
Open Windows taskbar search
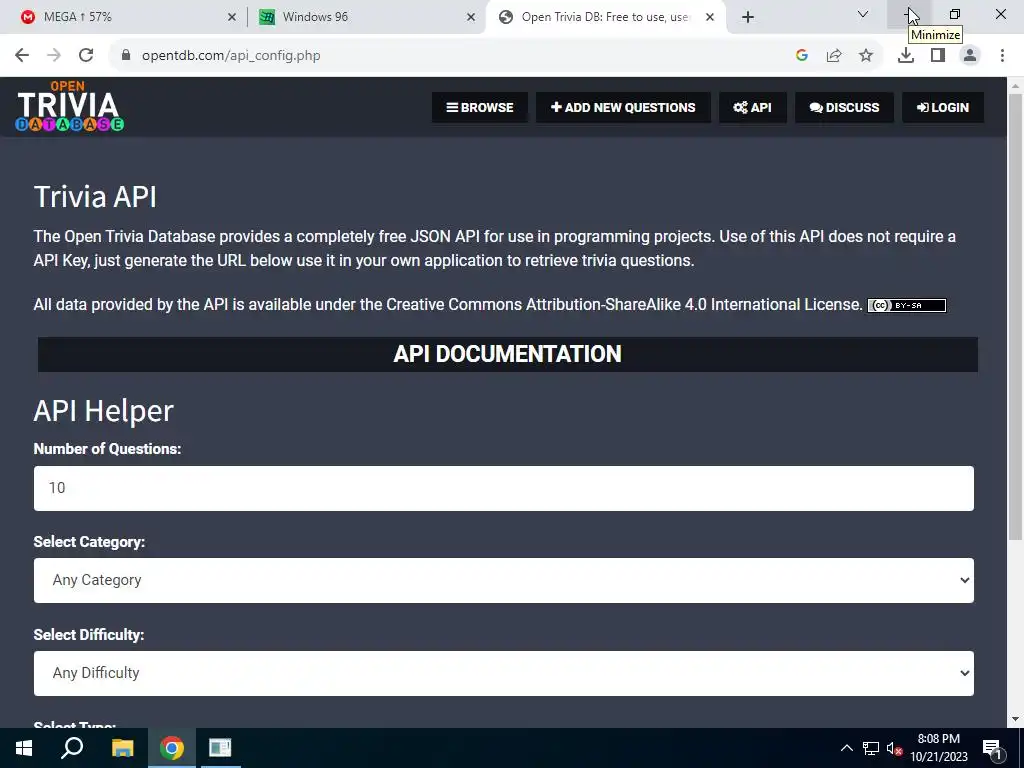(72, 748)
